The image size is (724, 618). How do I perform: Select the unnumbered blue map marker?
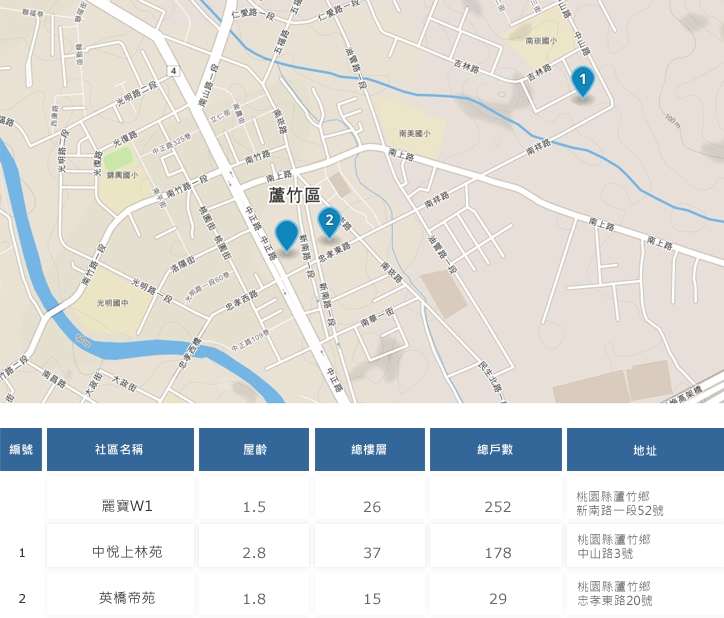(x=287, y=234)
